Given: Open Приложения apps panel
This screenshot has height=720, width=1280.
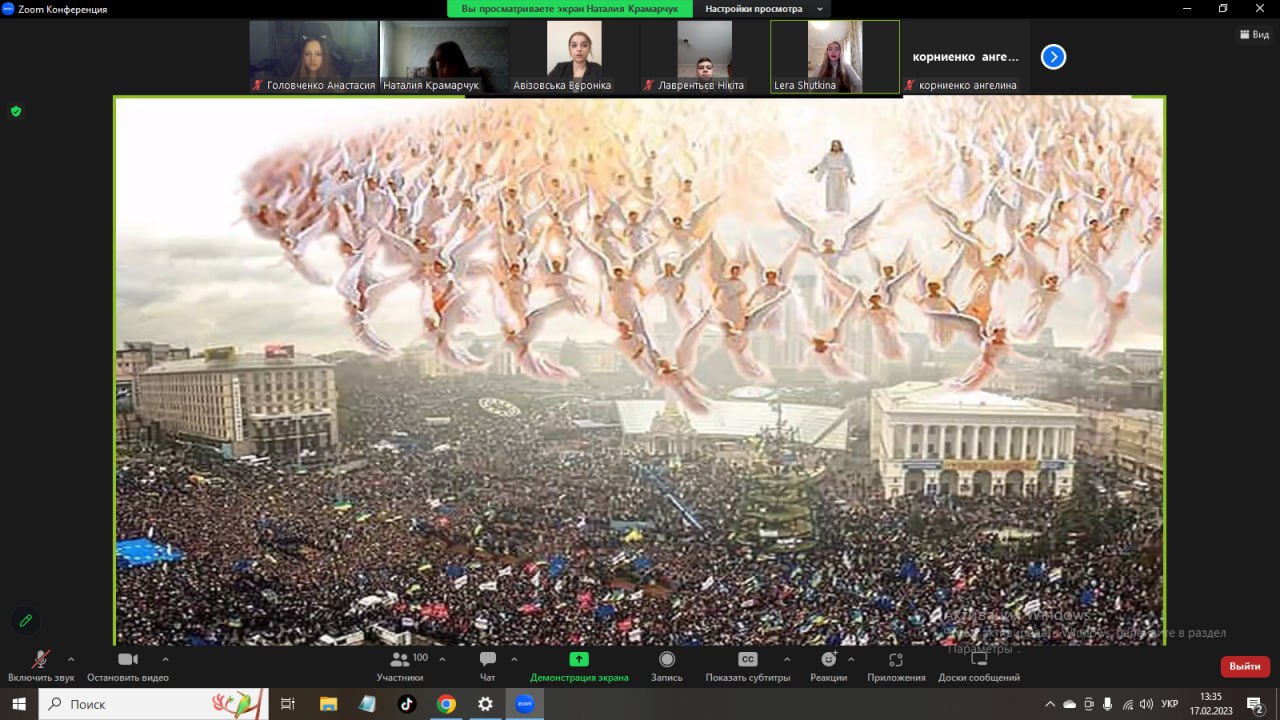Looking at the screenshot, I should click(x=896, y=666).
